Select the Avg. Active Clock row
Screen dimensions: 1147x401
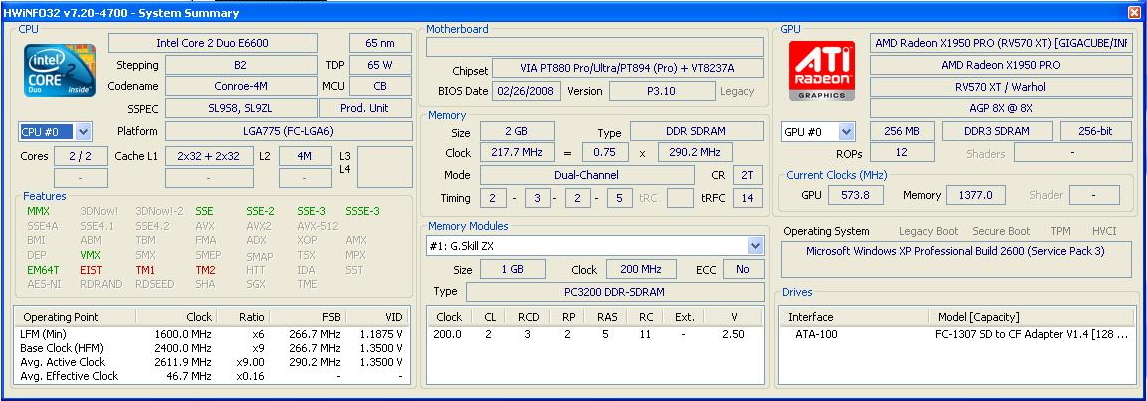212,362
